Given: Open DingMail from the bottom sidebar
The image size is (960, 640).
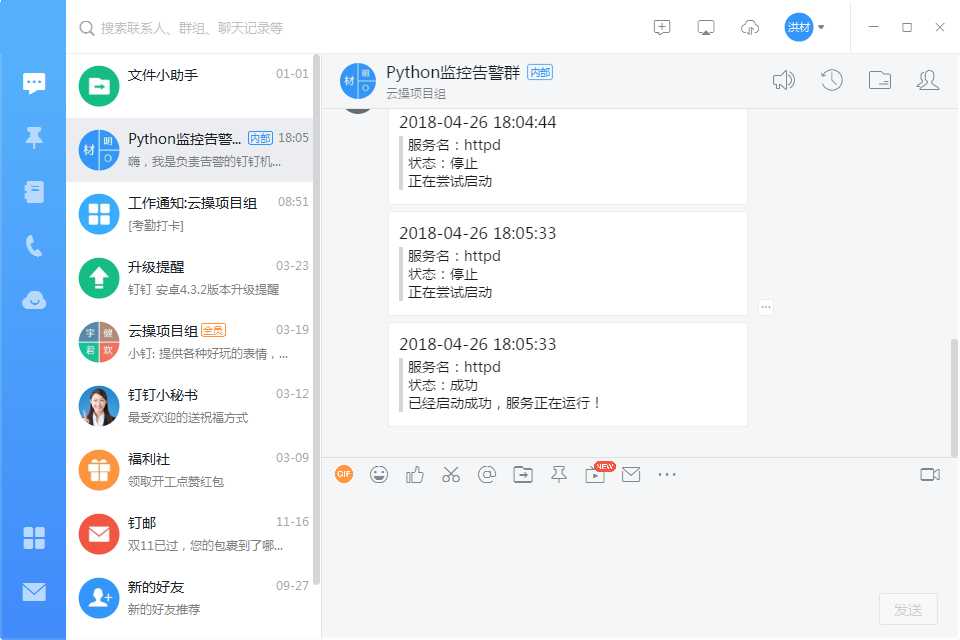Looking at the screenshot, I should point(33,592).
